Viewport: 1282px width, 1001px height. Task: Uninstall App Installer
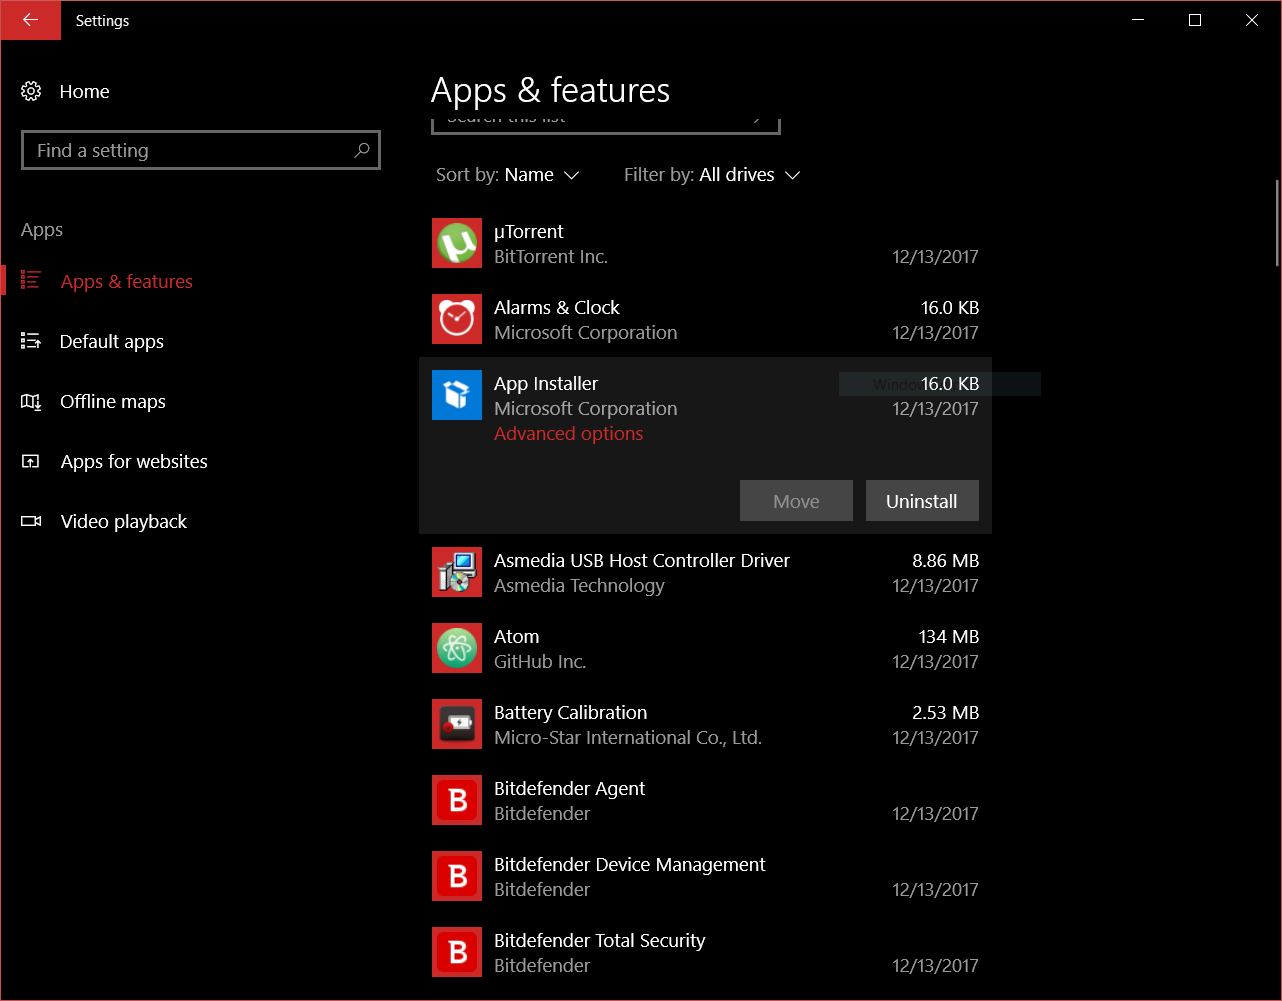pyautogui.click(x=922, y=501)
